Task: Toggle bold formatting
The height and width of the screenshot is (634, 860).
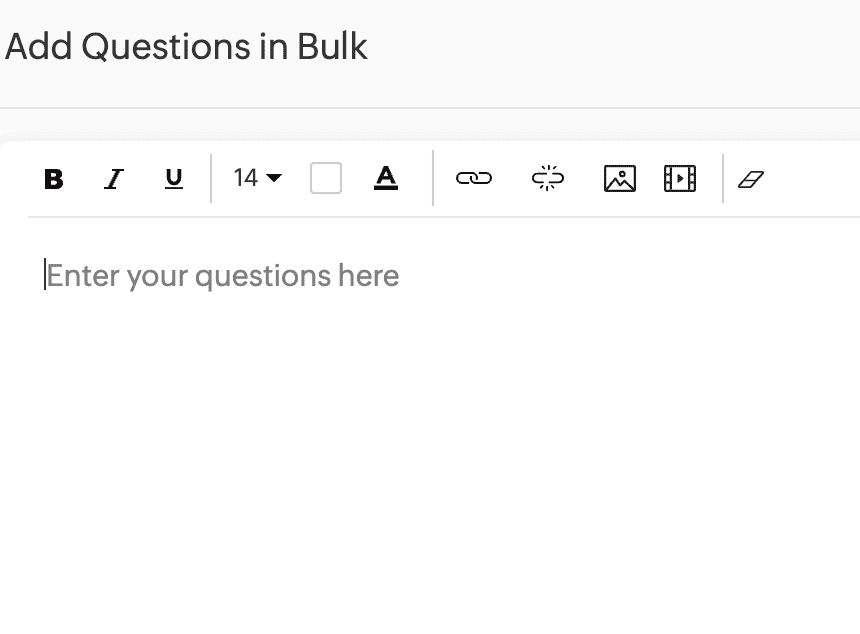Action: click(x=54, y=179)
